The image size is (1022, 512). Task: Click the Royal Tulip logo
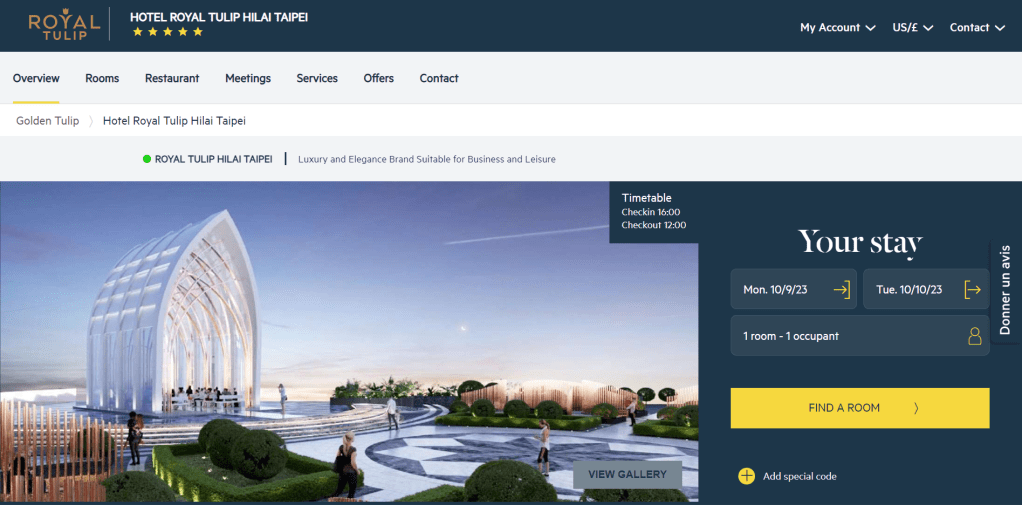pyautogui.click(x=64, y=25)
